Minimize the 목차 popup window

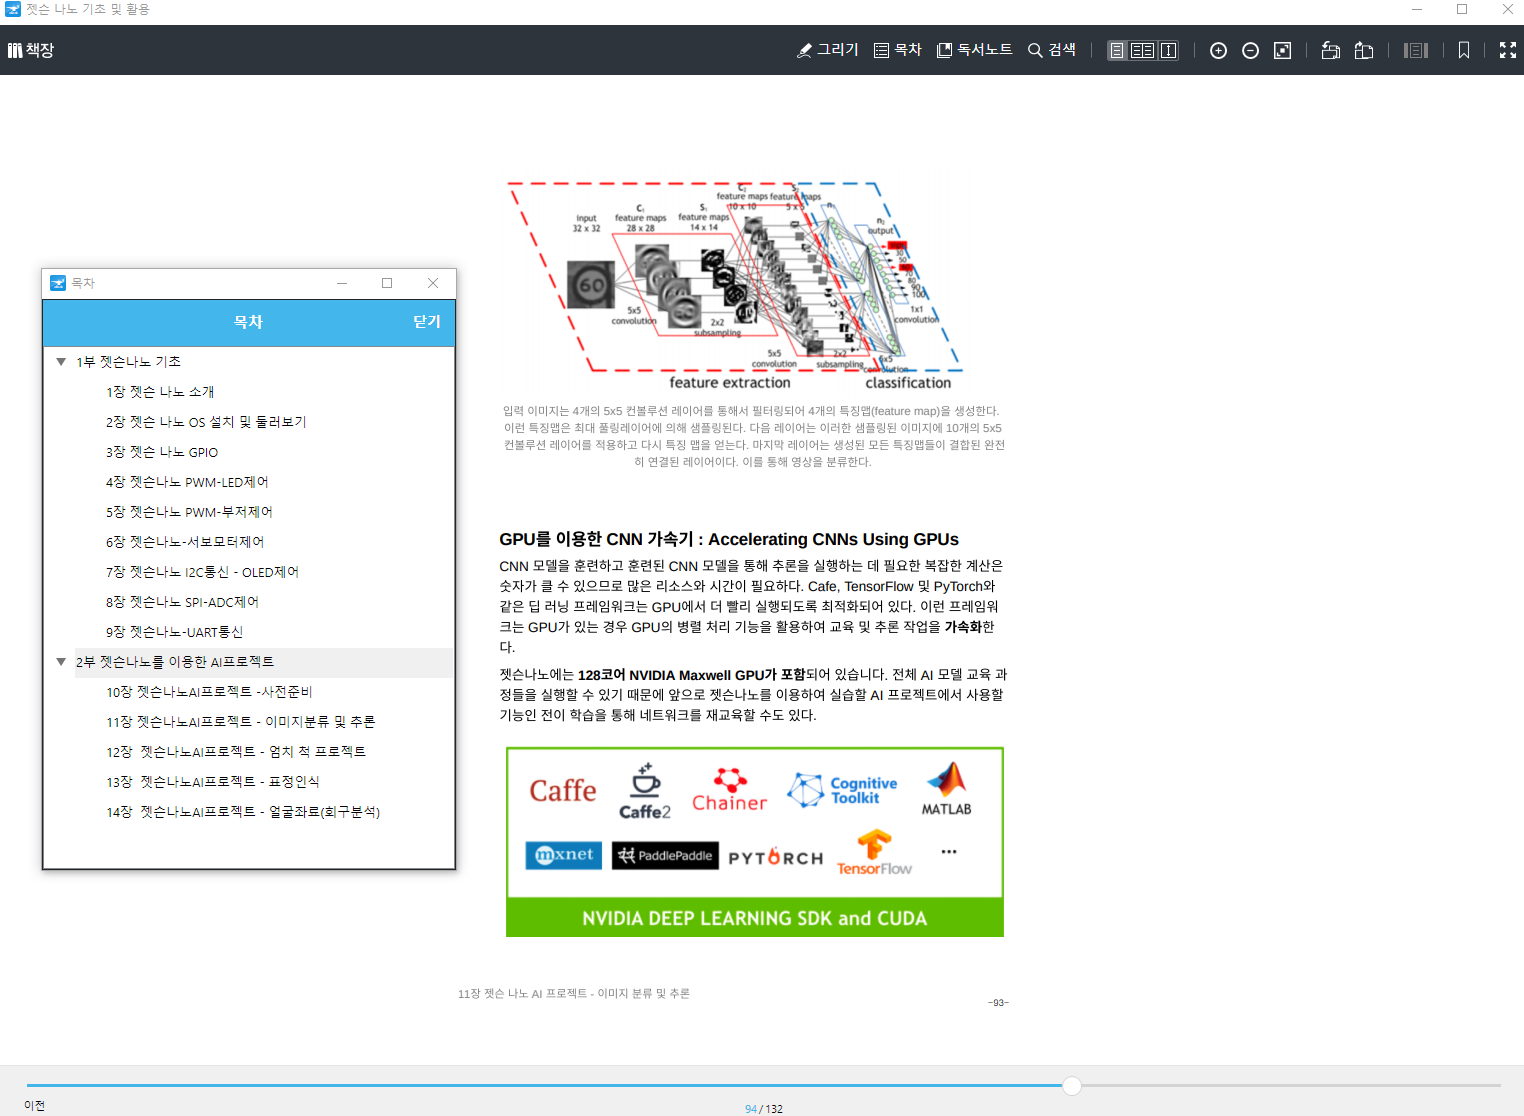[x=342, y=283]
